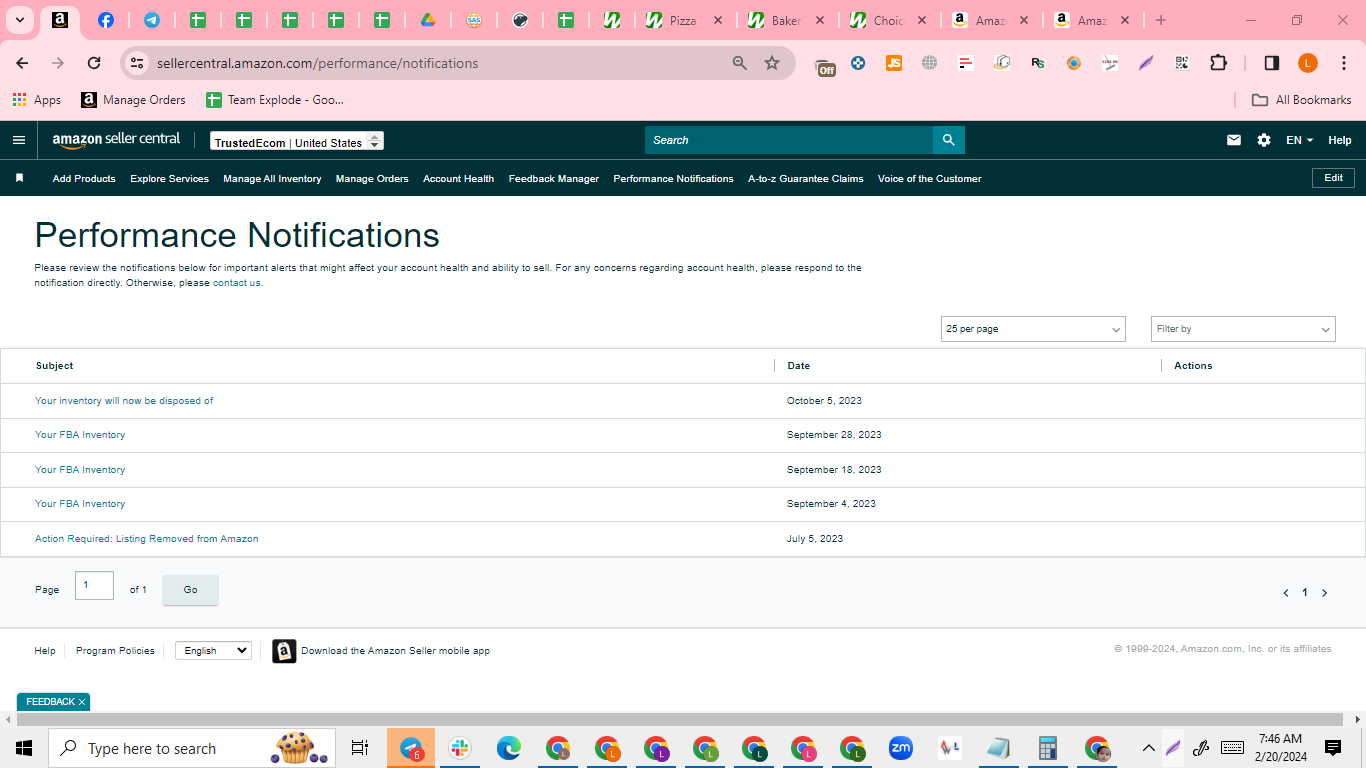Viewport: 1366px width, 768px height.
Task: Click the Amazon Seller app icon in footer
Action: [284, 651]
